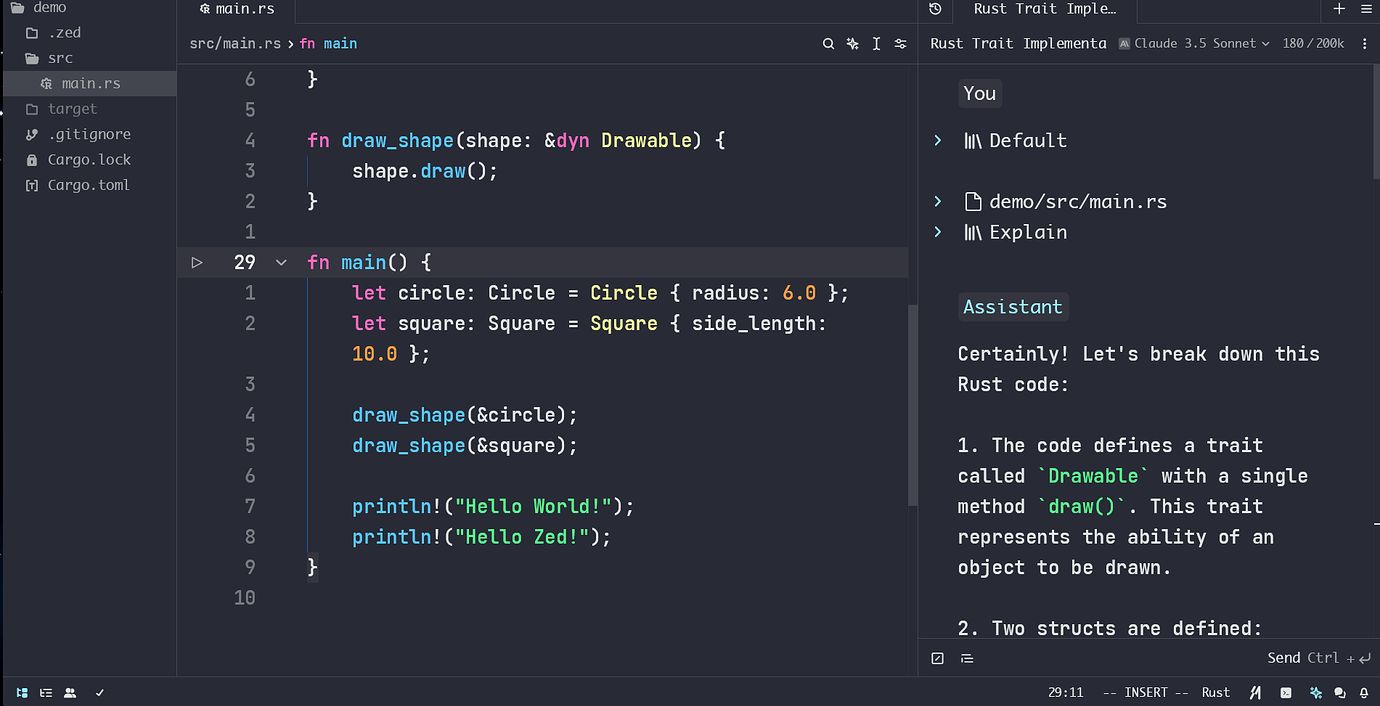Click the edit icon below the assistant message
Image resolution: width=1380 pixels, height=706 pixels.
pos(937,658)
